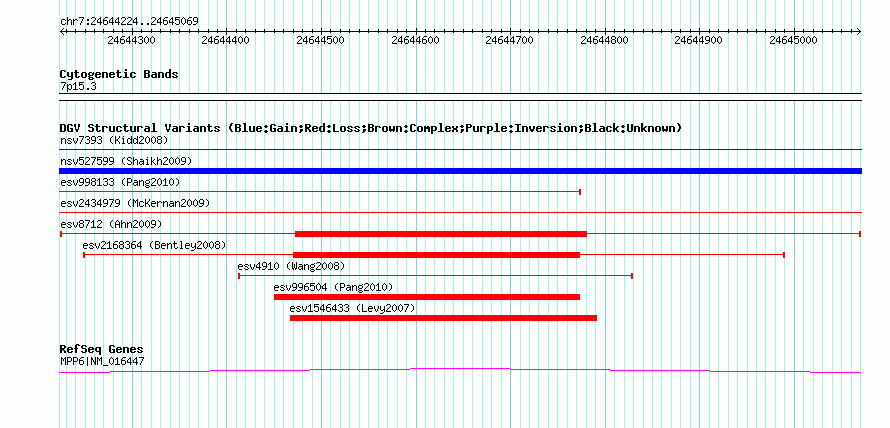Click the thick blue nsv527599 gain bar
The width and height of the screenshot is (890, 428).
point(460,171)
